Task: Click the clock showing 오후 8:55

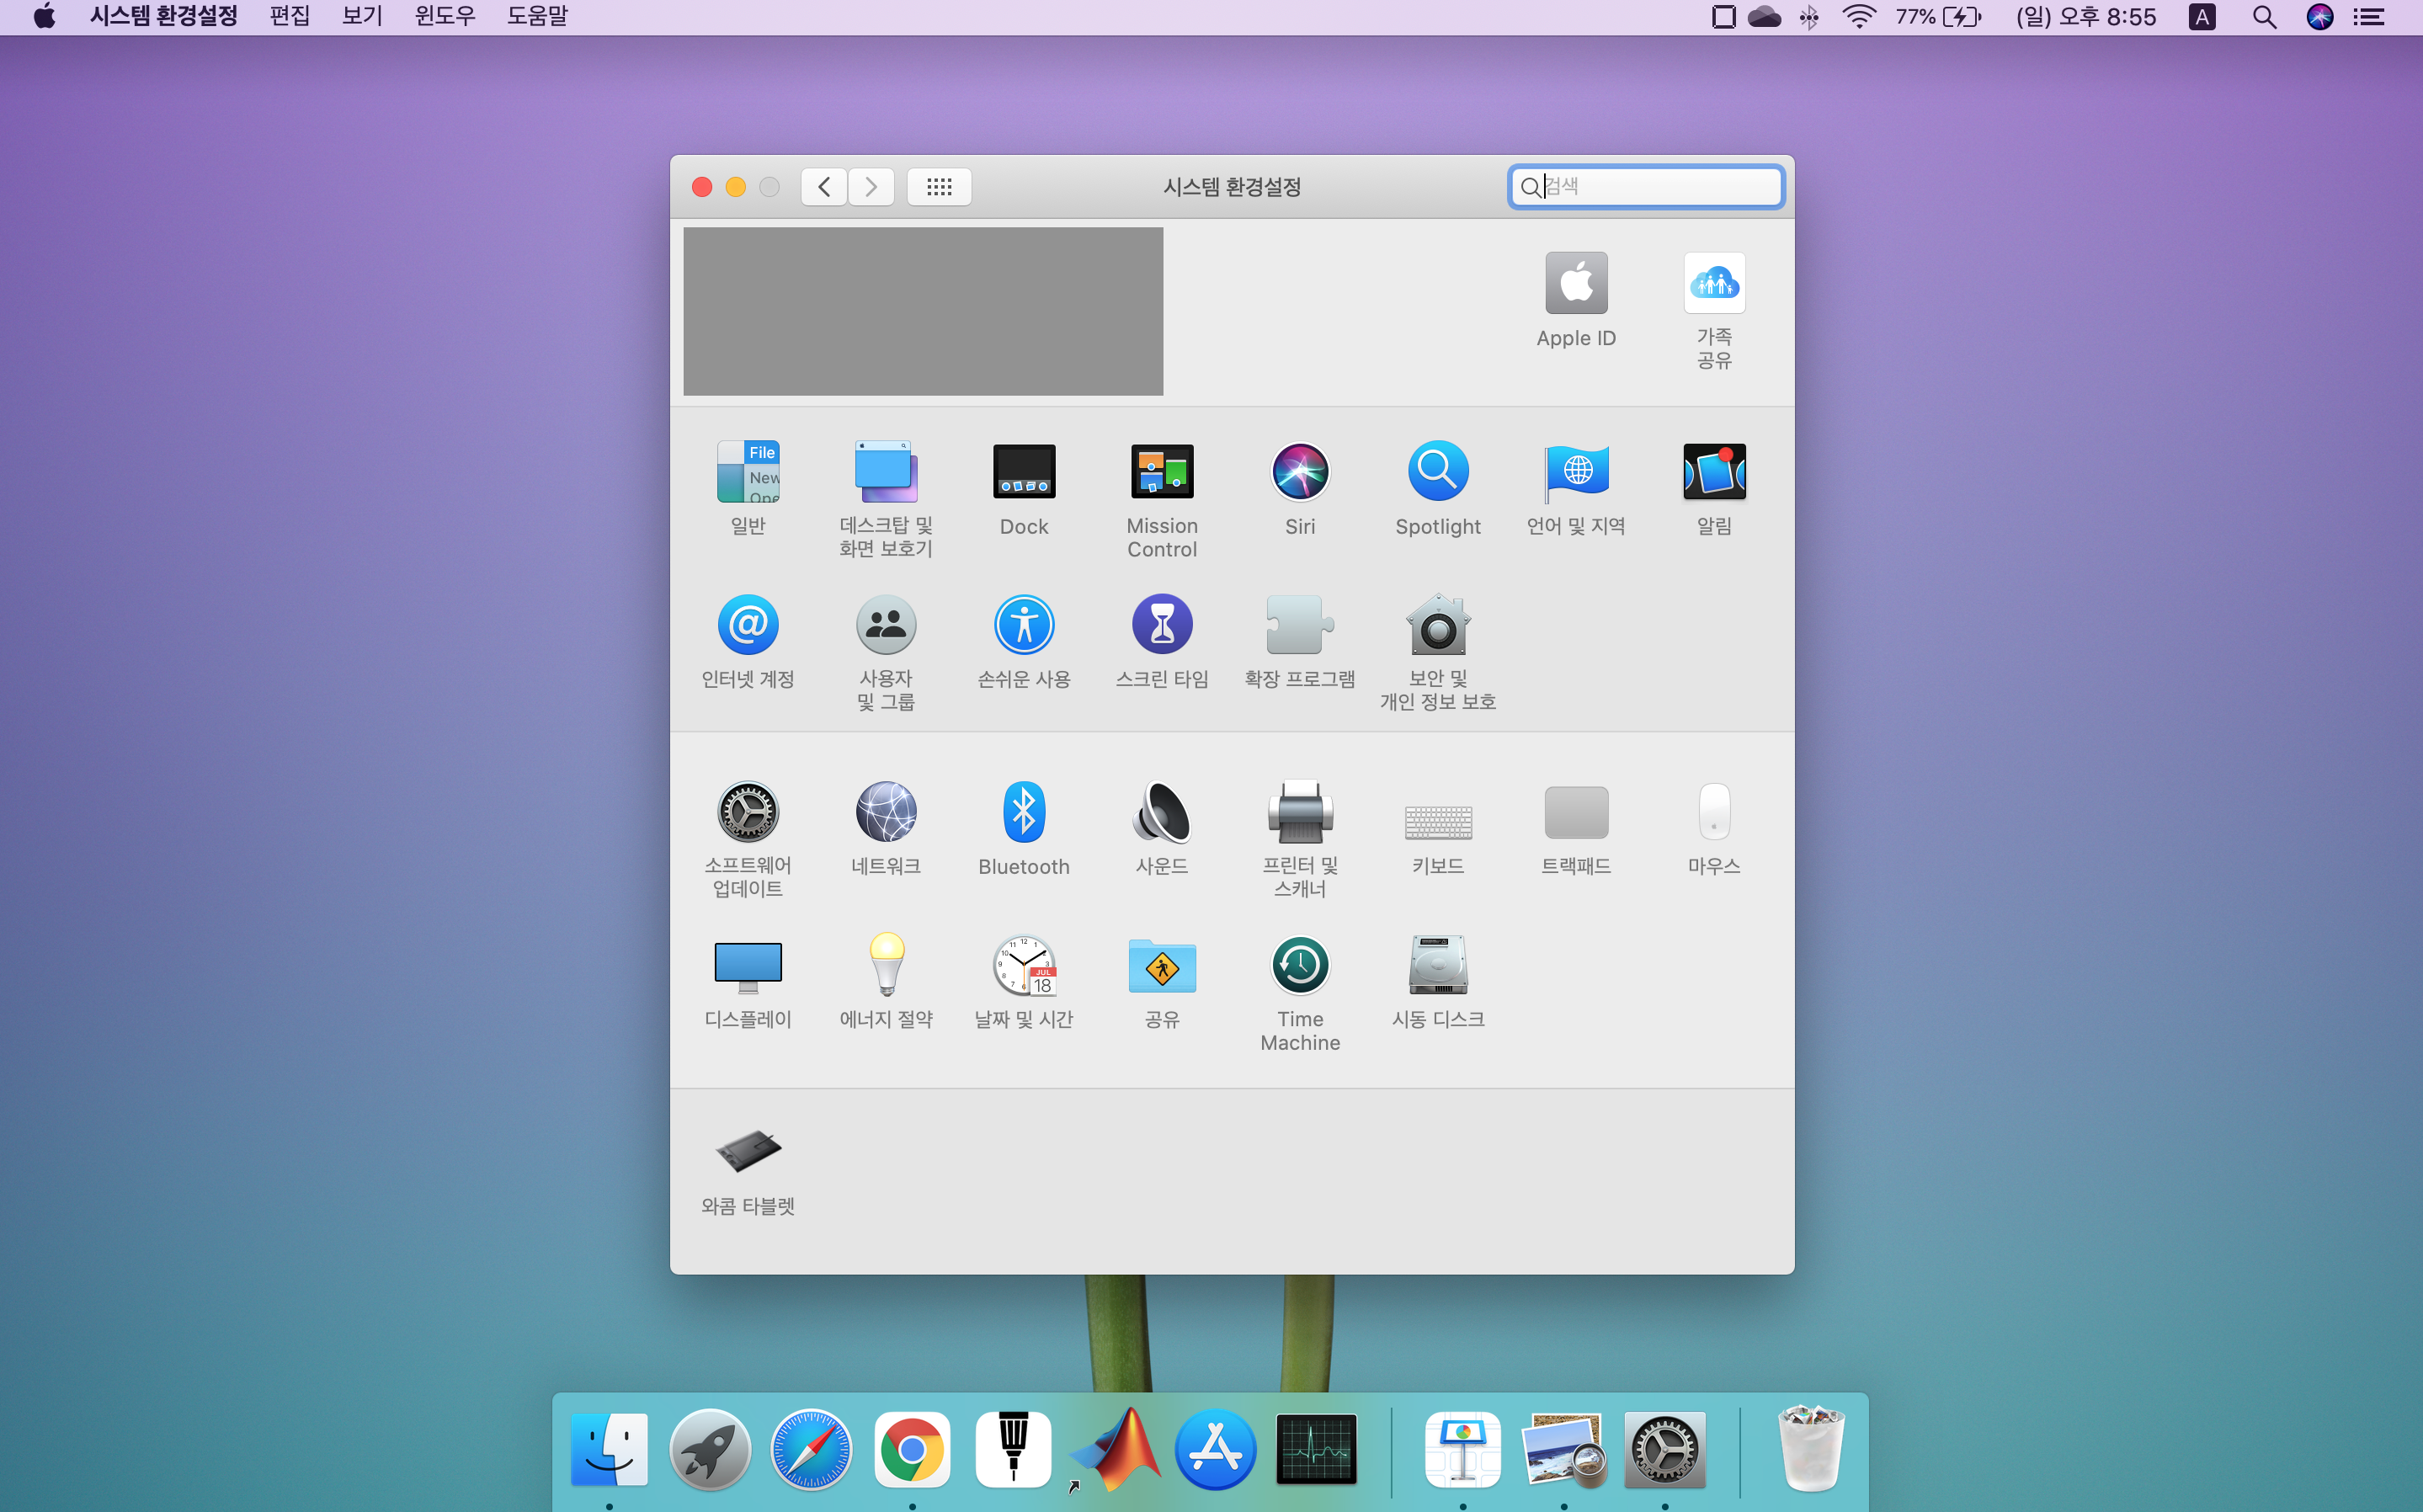Action: (x=2086, y=17)
